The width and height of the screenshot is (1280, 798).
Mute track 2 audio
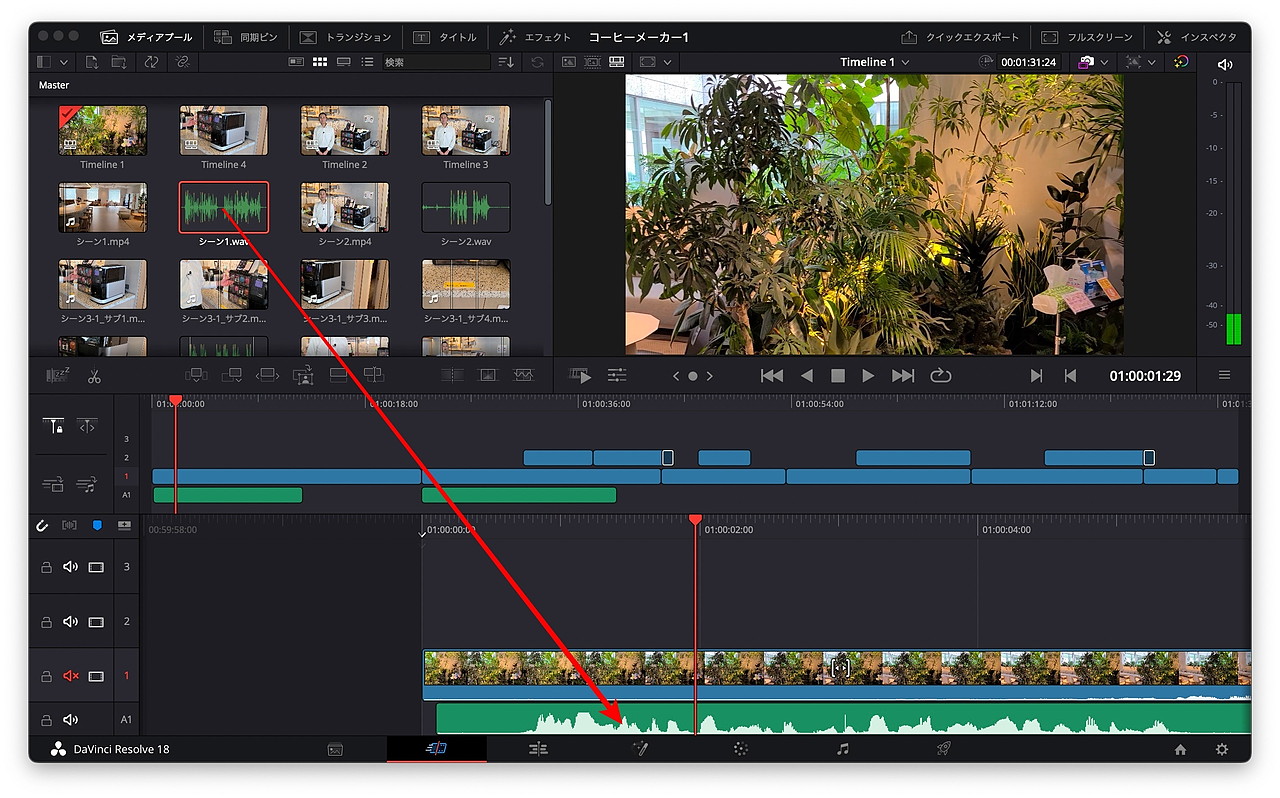point(71,622)
